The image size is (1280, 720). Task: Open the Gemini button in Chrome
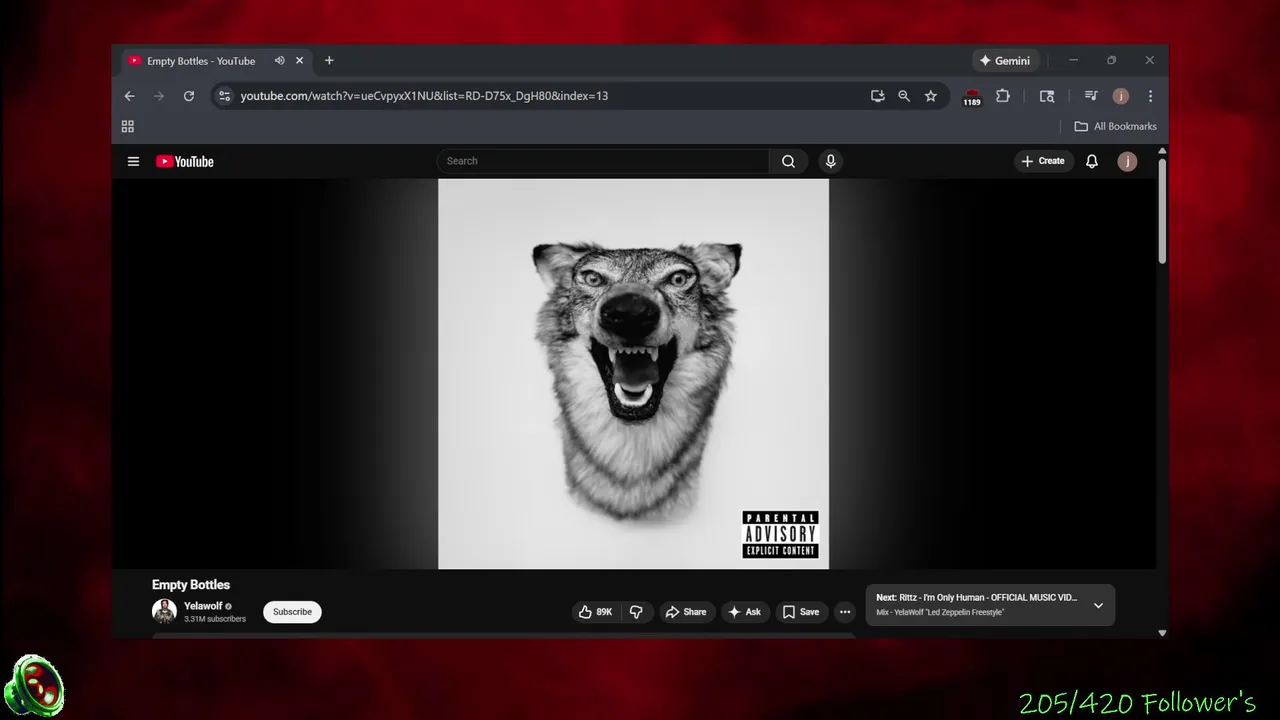[x=1005, y=61]
